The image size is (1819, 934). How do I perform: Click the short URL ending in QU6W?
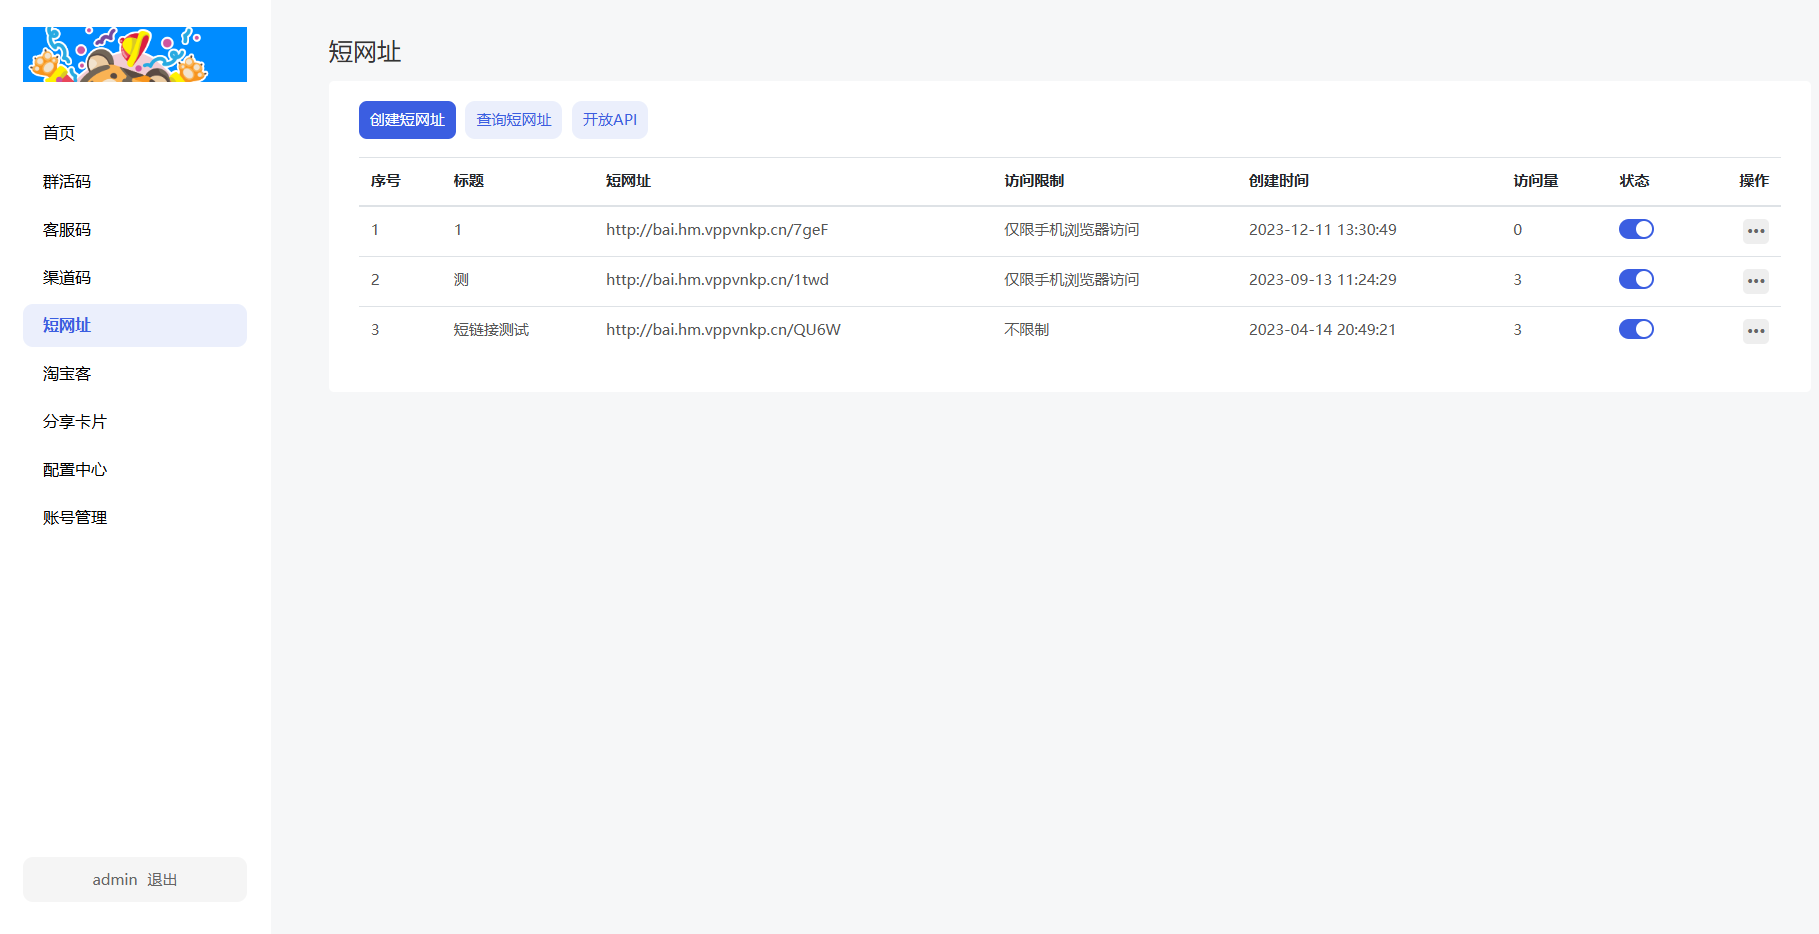point(723,329)
